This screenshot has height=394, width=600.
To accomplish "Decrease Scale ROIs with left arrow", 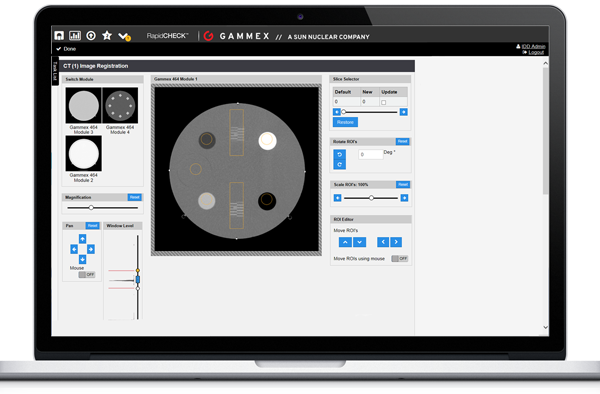I will 337,198.
